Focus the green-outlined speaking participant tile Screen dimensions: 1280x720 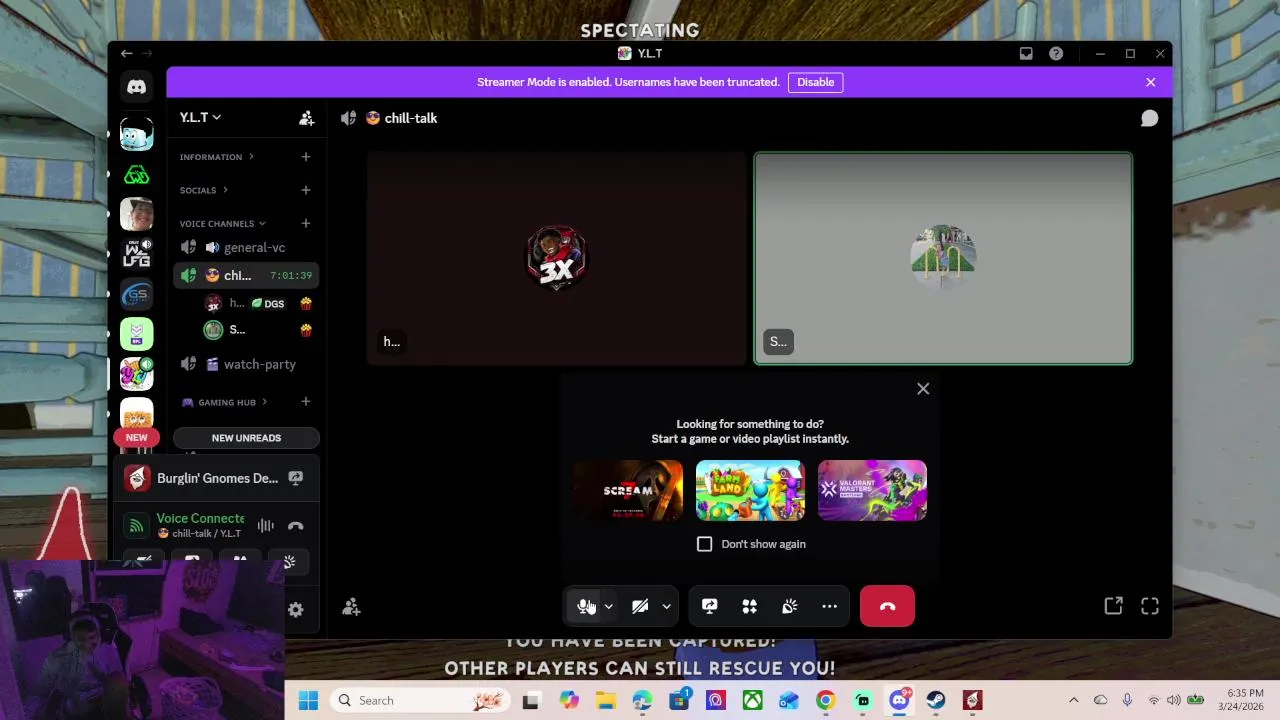click(x=943, y=258)
